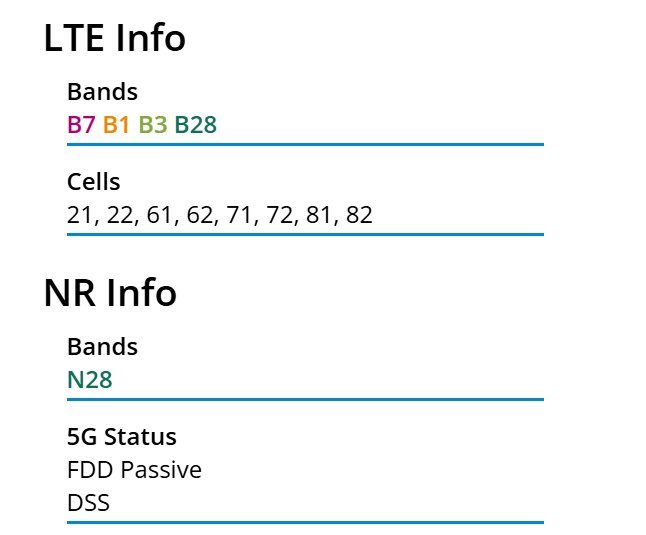Click the LTE Info heading
This screenshot has width=646, height=535.
point(115,38)
